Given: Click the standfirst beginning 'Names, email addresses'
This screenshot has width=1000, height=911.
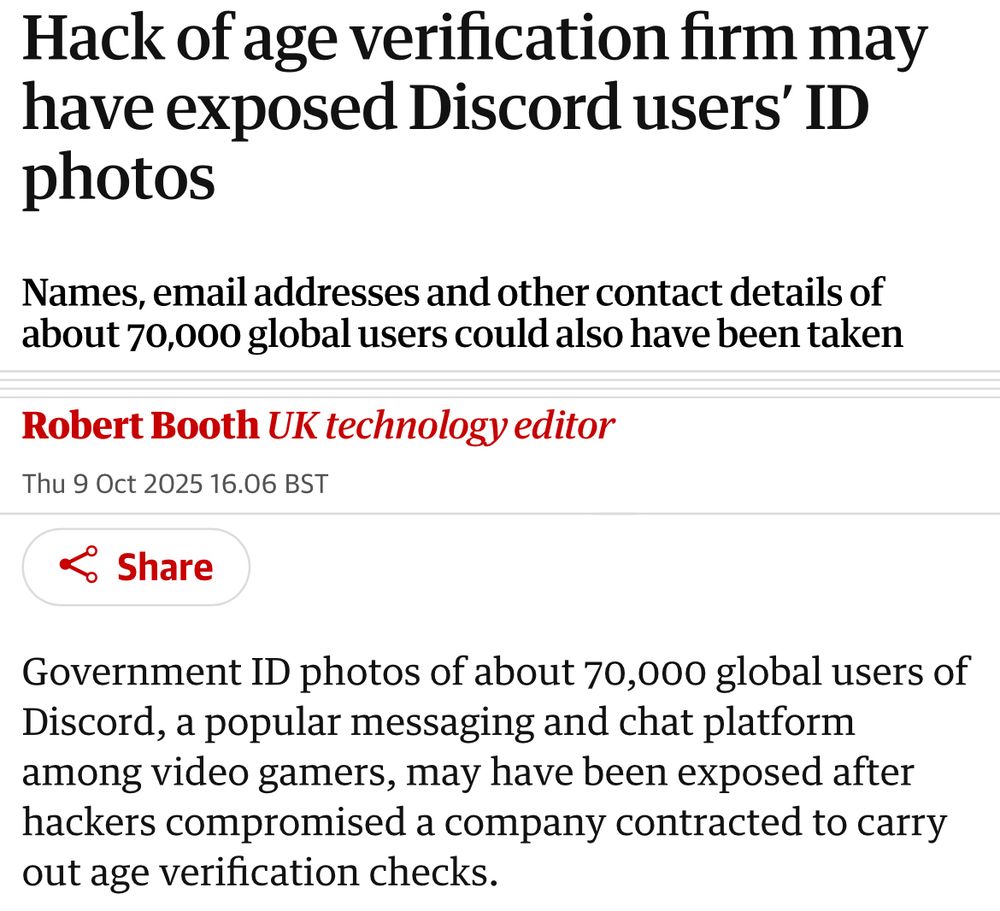Looking at the screenshot, I should (x=462, y=313).
